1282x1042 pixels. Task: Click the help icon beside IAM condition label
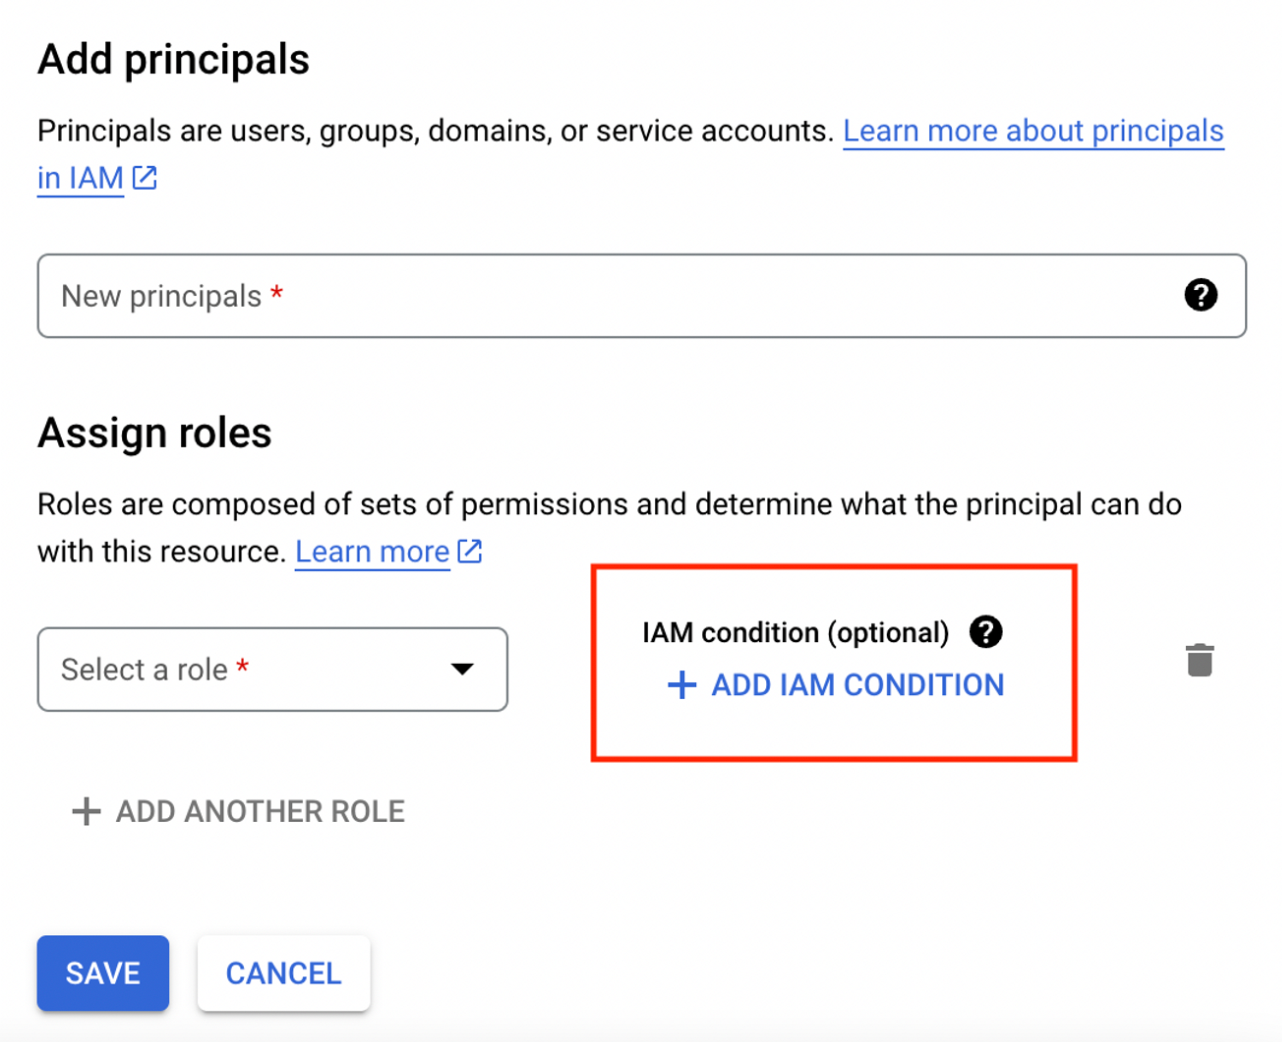985,632
